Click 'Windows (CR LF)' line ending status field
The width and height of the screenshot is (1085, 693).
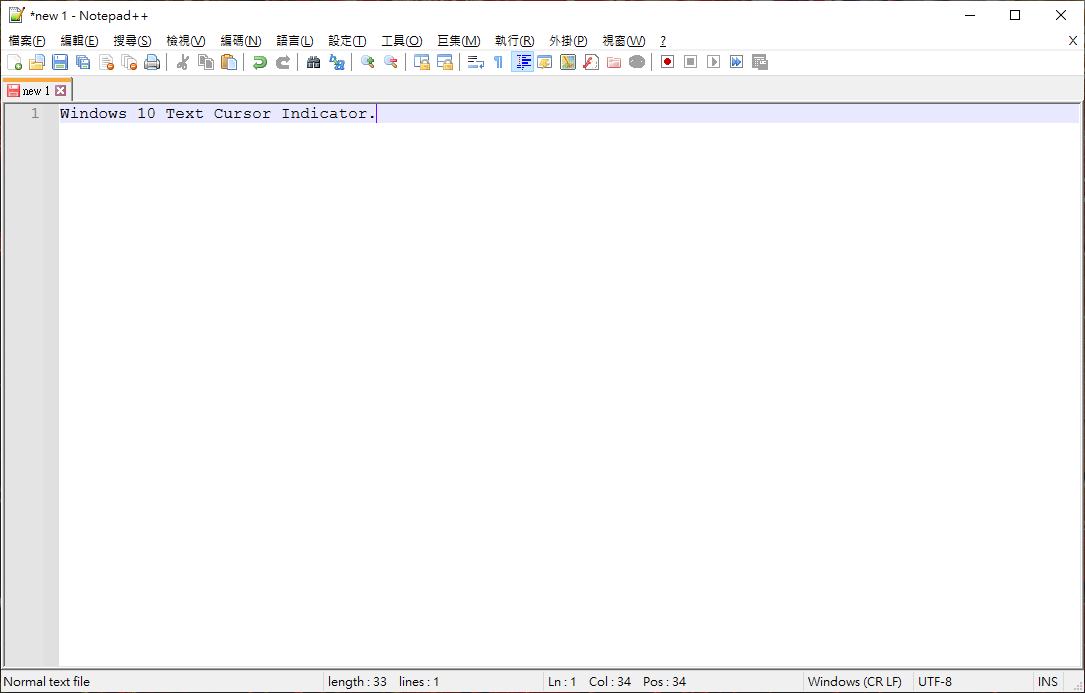click(855, 682)
